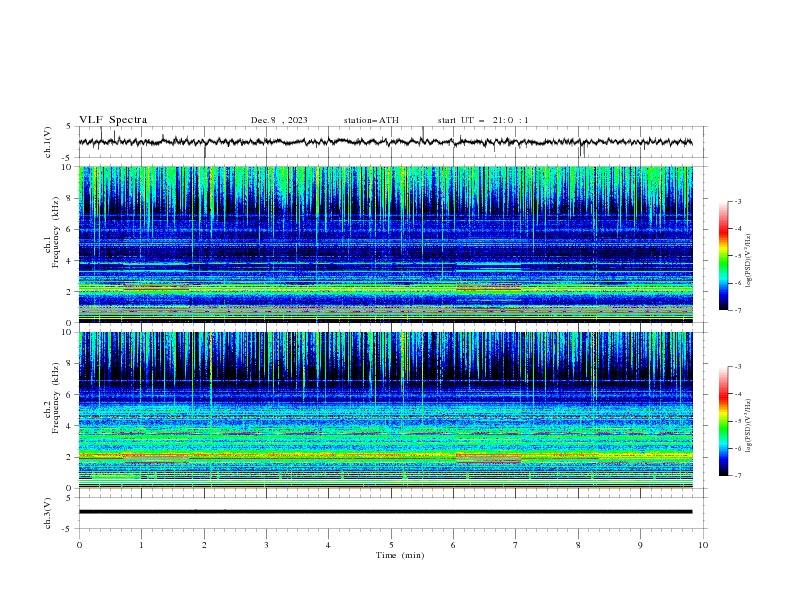The image size is (792, 612).
Task: Click the "5" minute tick on time axis
Action: click(x=391, y=545)
